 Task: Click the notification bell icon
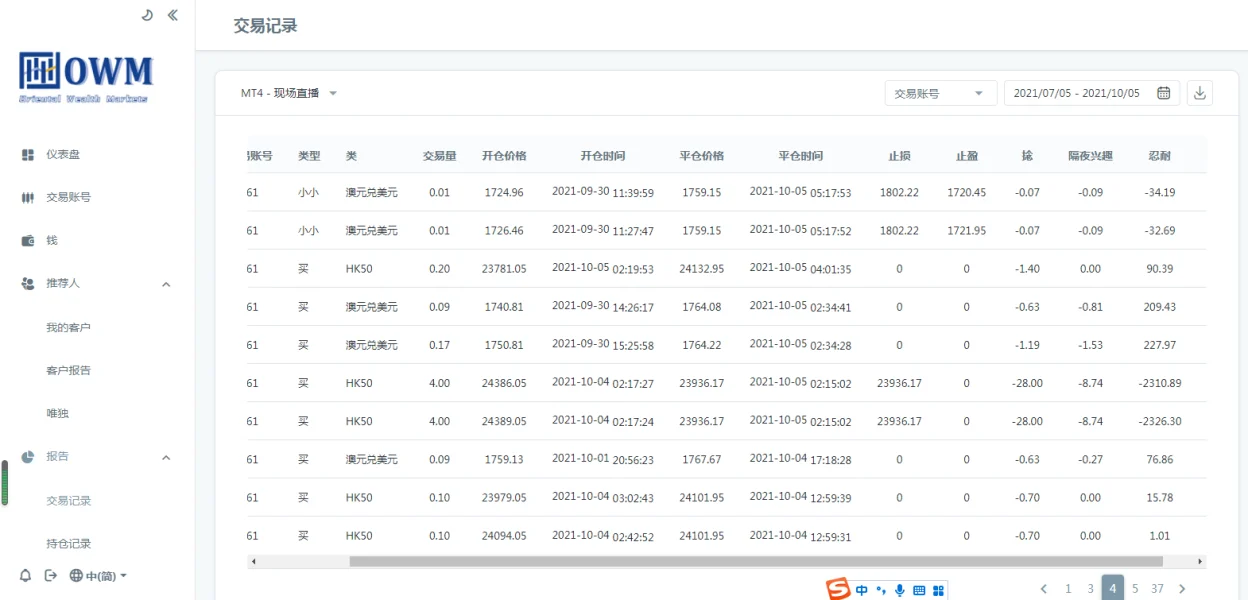point(26,576)
